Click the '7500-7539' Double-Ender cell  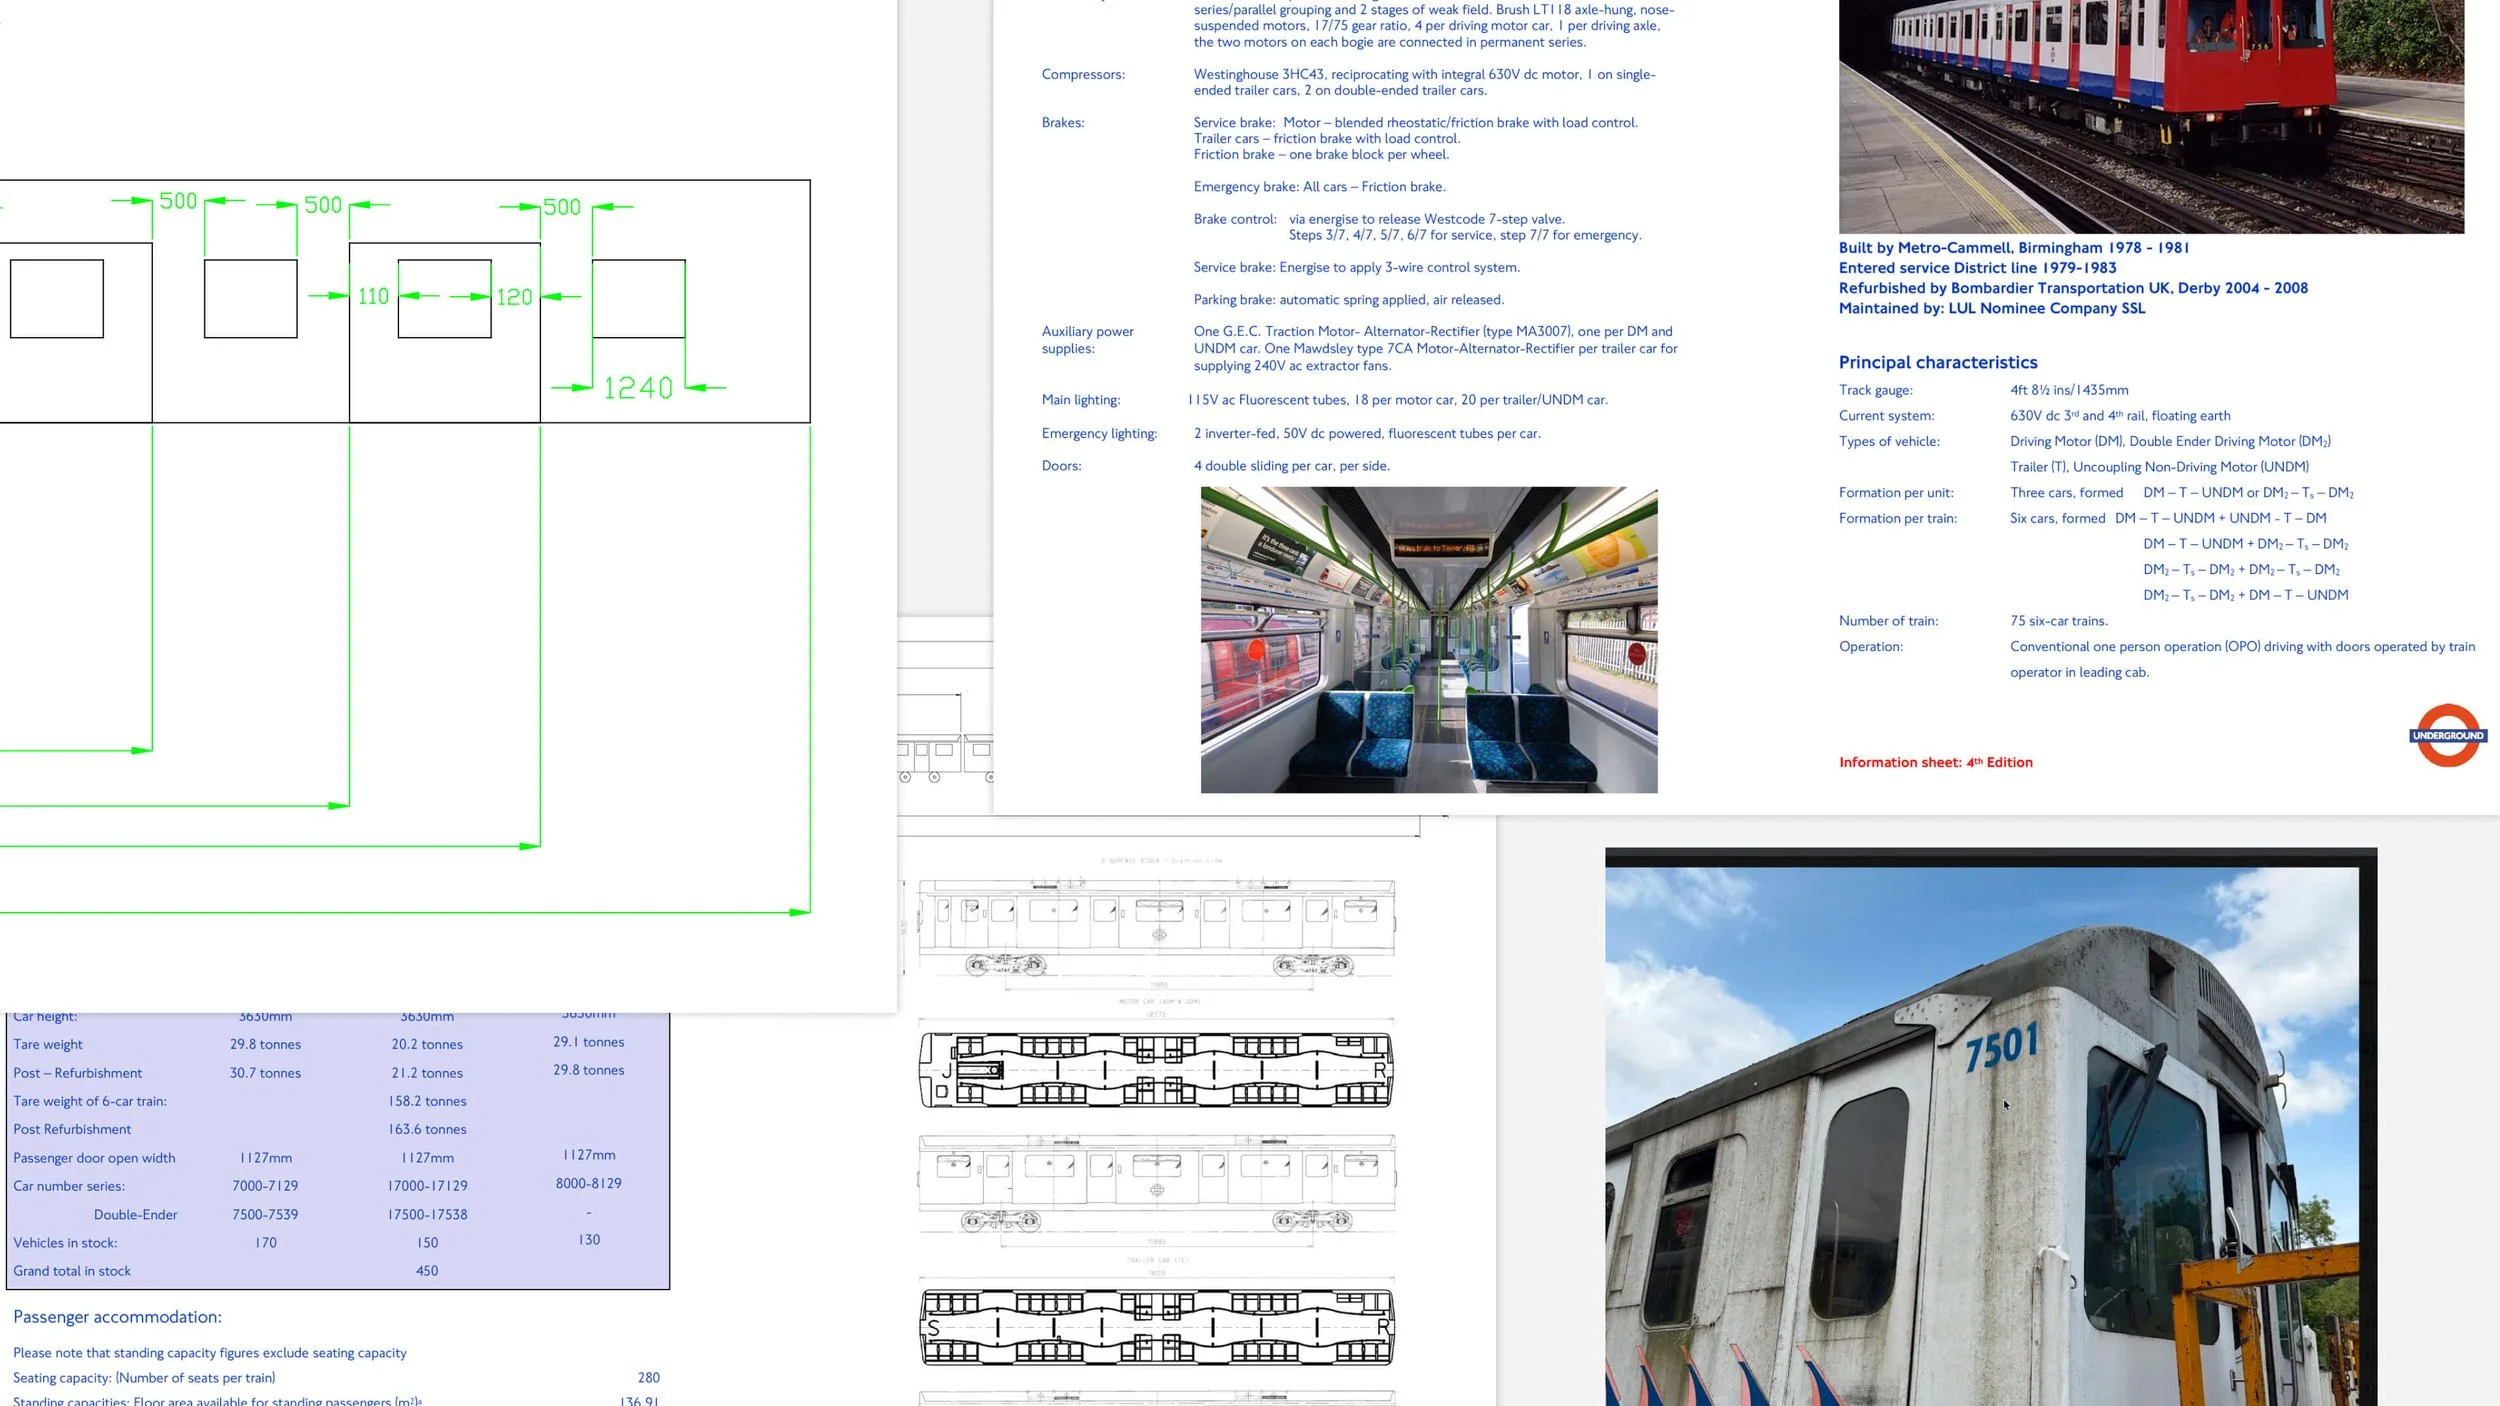[265, 1215]
